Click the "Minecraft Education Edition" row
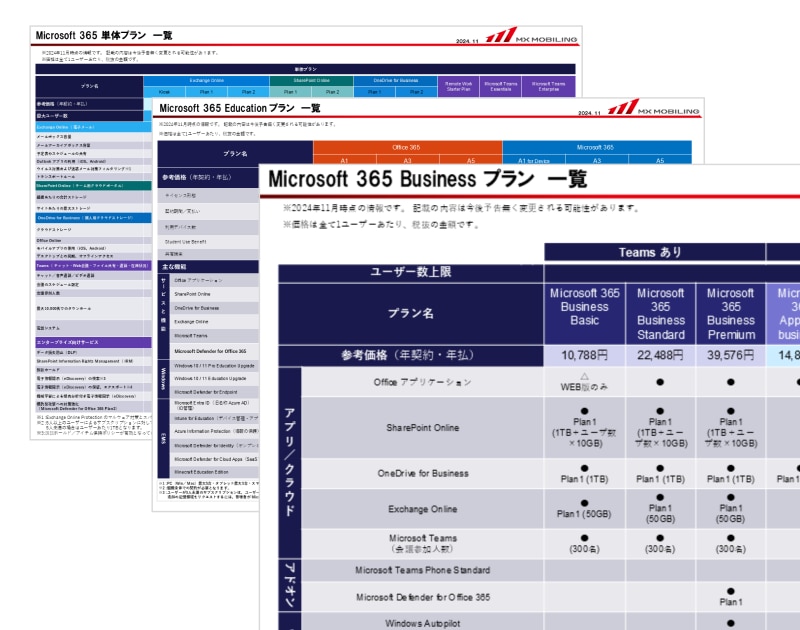 pos(214,472)
